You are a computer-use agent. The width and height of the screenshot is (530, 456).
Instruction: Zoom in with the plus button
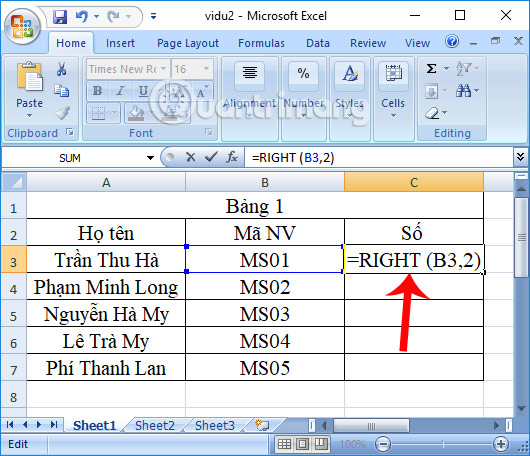(x=501, y=444)
